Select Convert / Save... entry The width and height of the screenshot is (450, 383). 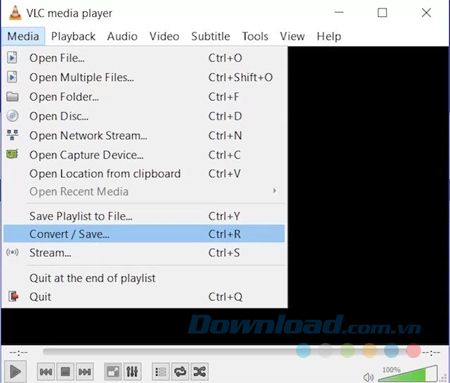[x=144, y=234]
